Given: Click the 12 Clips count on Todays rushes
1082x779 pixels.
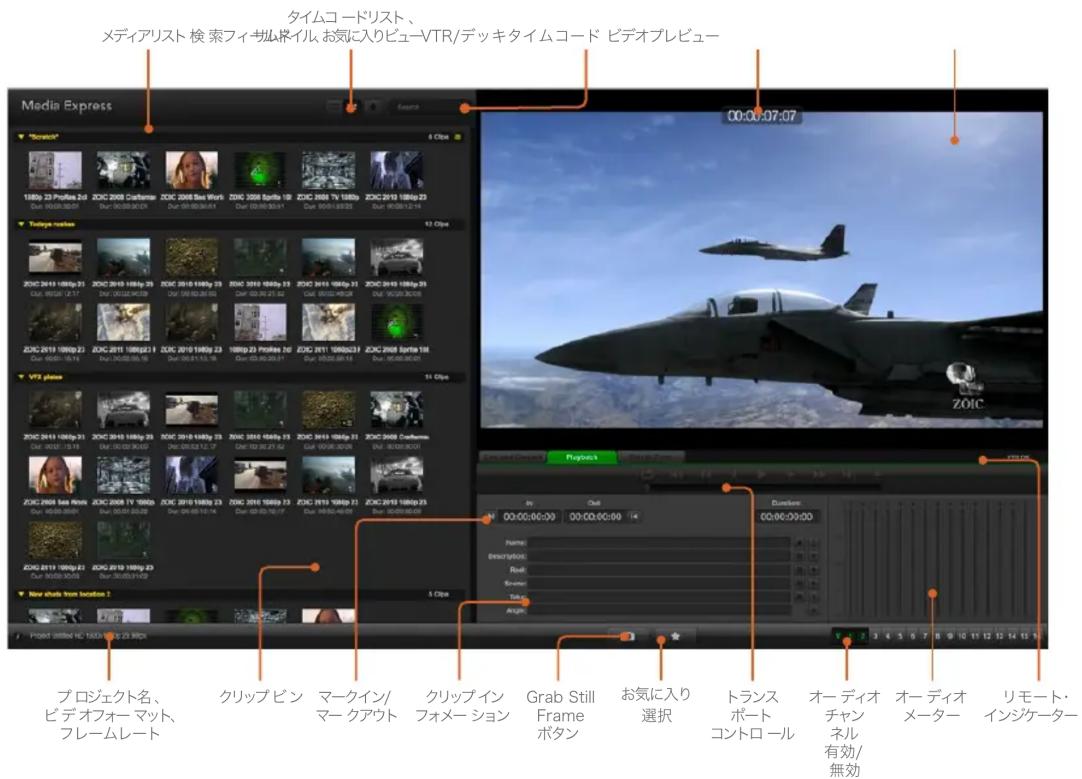Looking at the screenshot, I should [x=436, y=224].
